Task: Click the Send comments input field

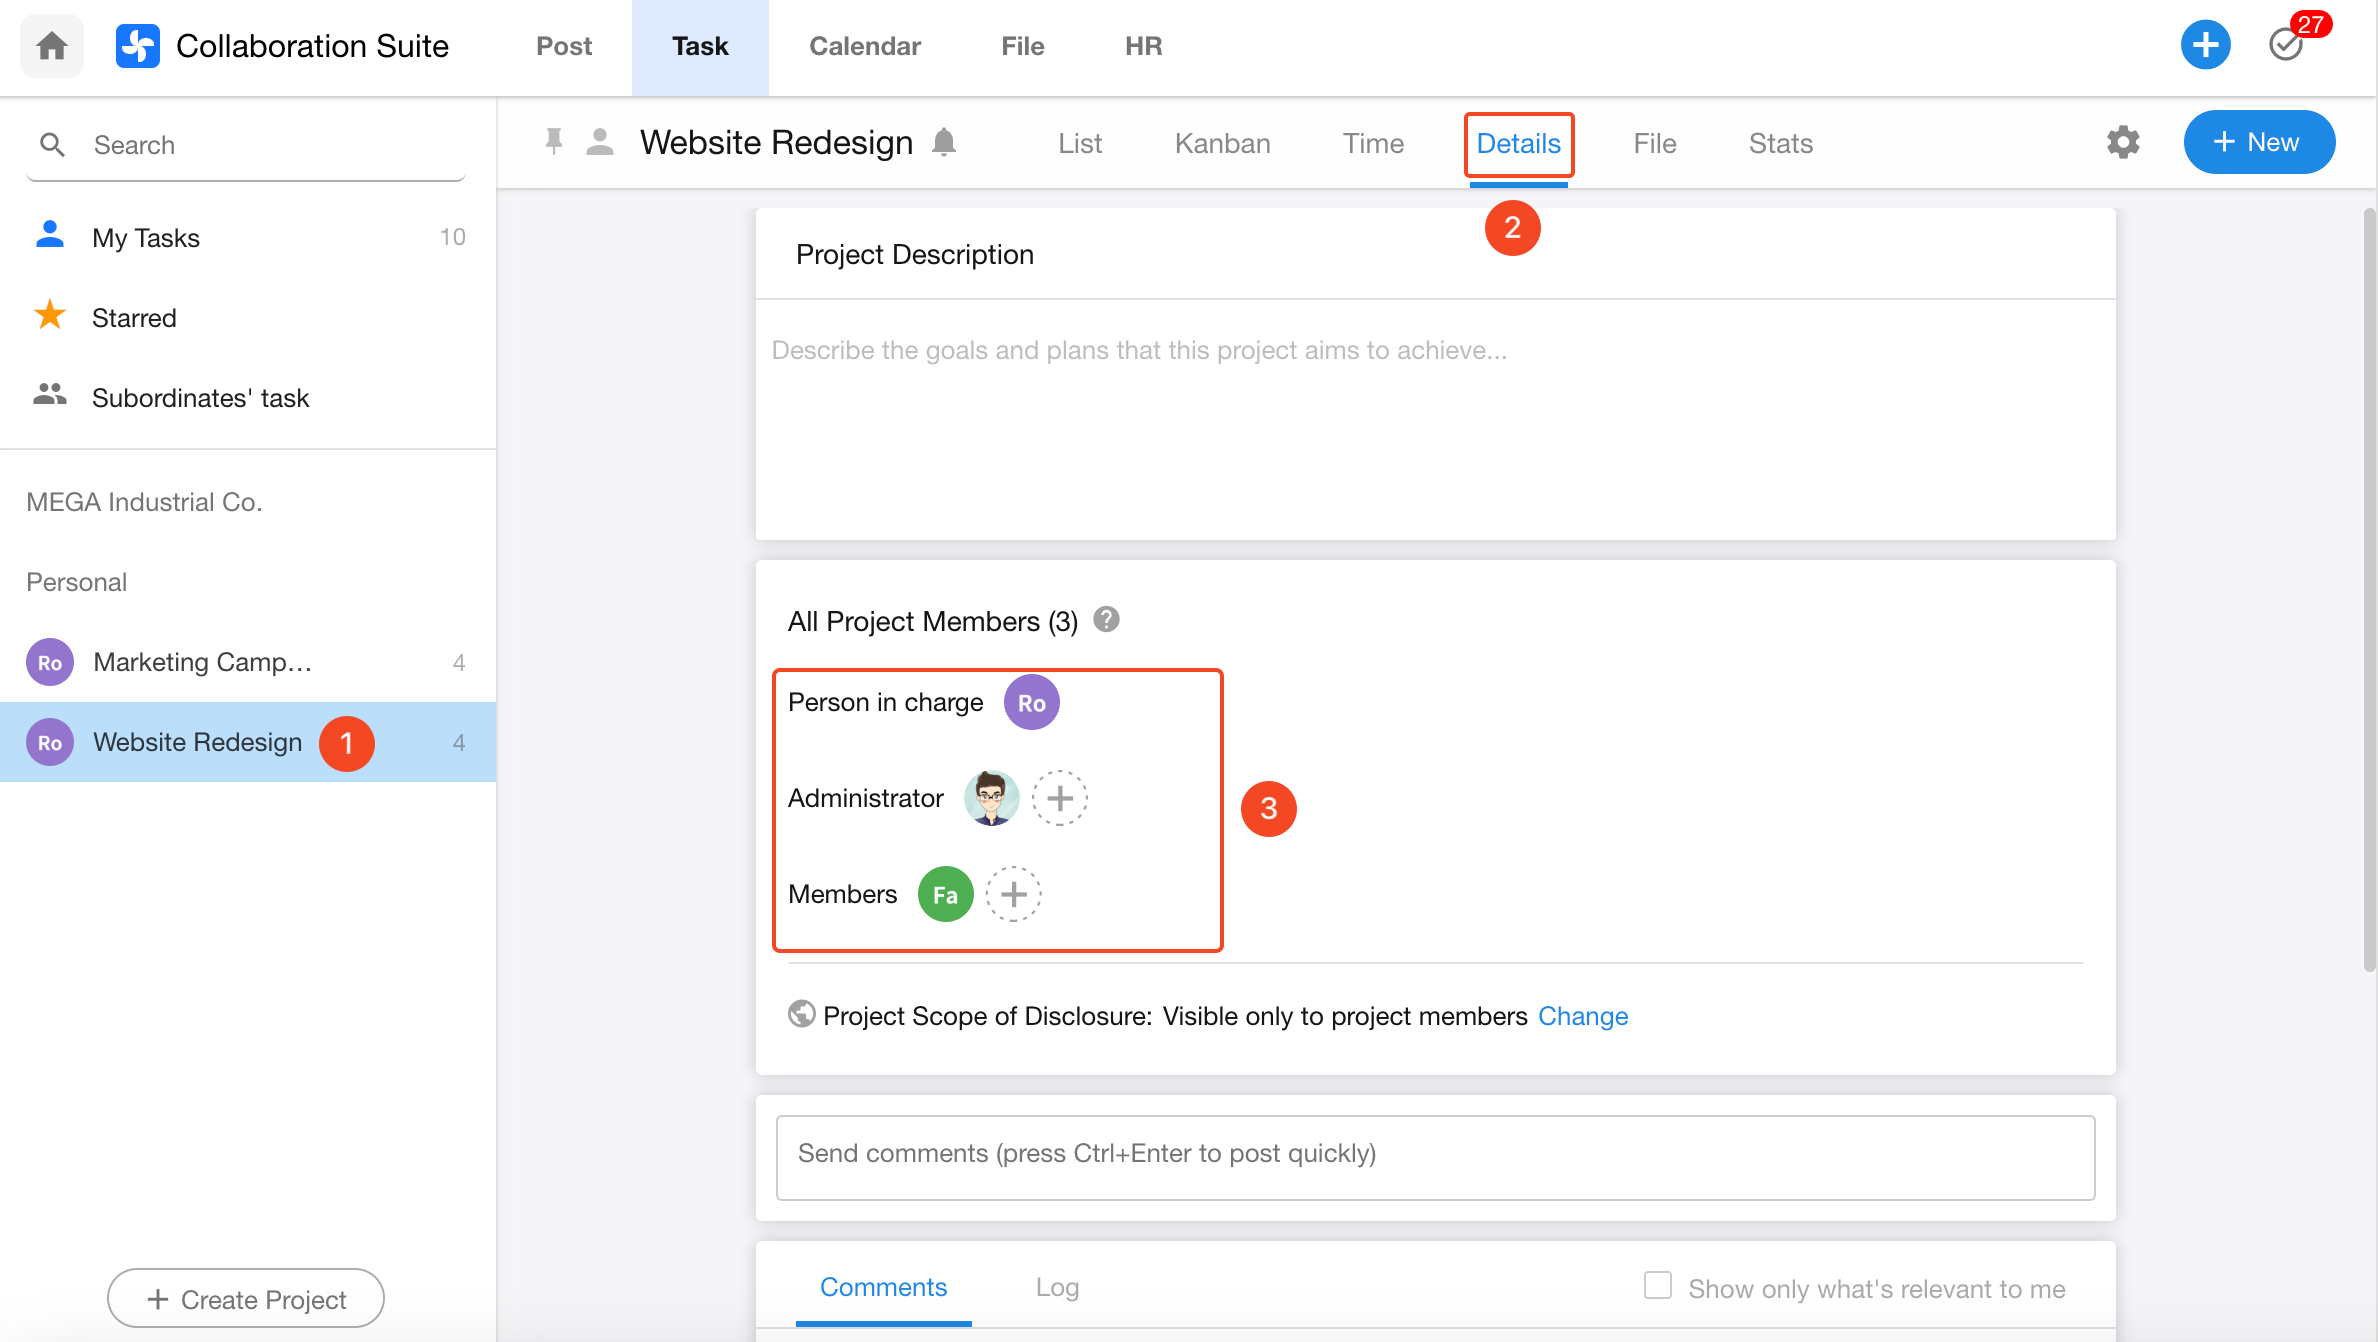Action: click(1435, 1155)
